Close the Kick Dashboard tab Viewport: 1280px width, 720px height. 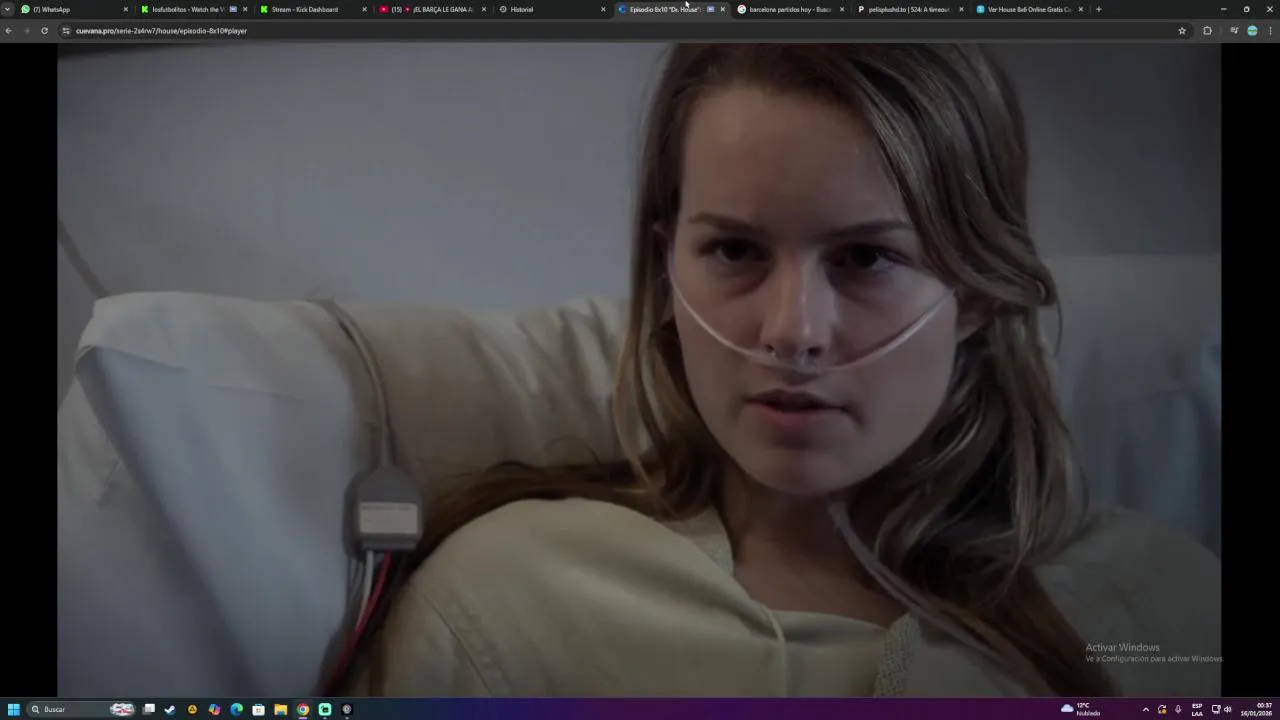pyautogui.click(x=364, y=9)
